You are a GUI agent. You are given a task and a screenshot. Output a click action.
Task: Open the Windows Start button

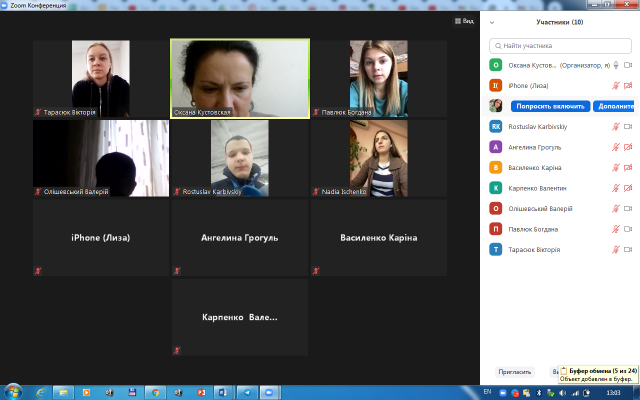(13, 392)
